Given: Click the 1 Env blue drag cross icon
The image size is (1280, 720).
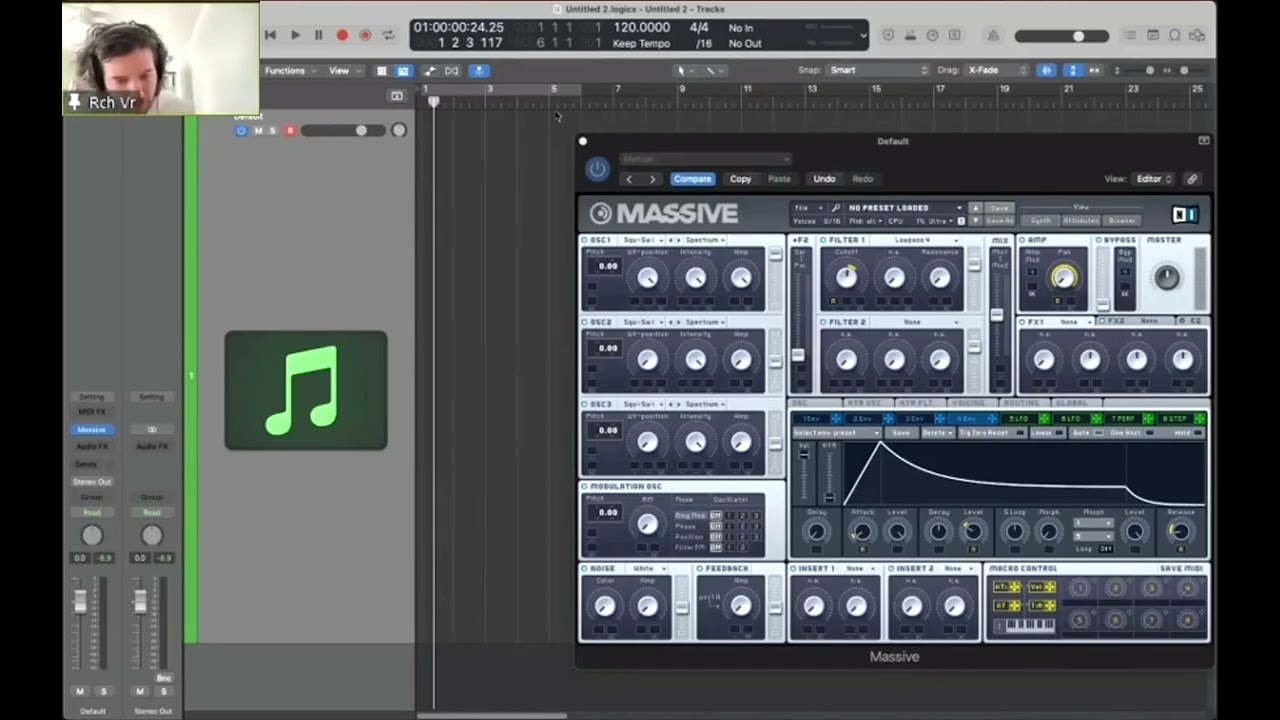Looking at the screenshot, I should click(x=836, y=419).
